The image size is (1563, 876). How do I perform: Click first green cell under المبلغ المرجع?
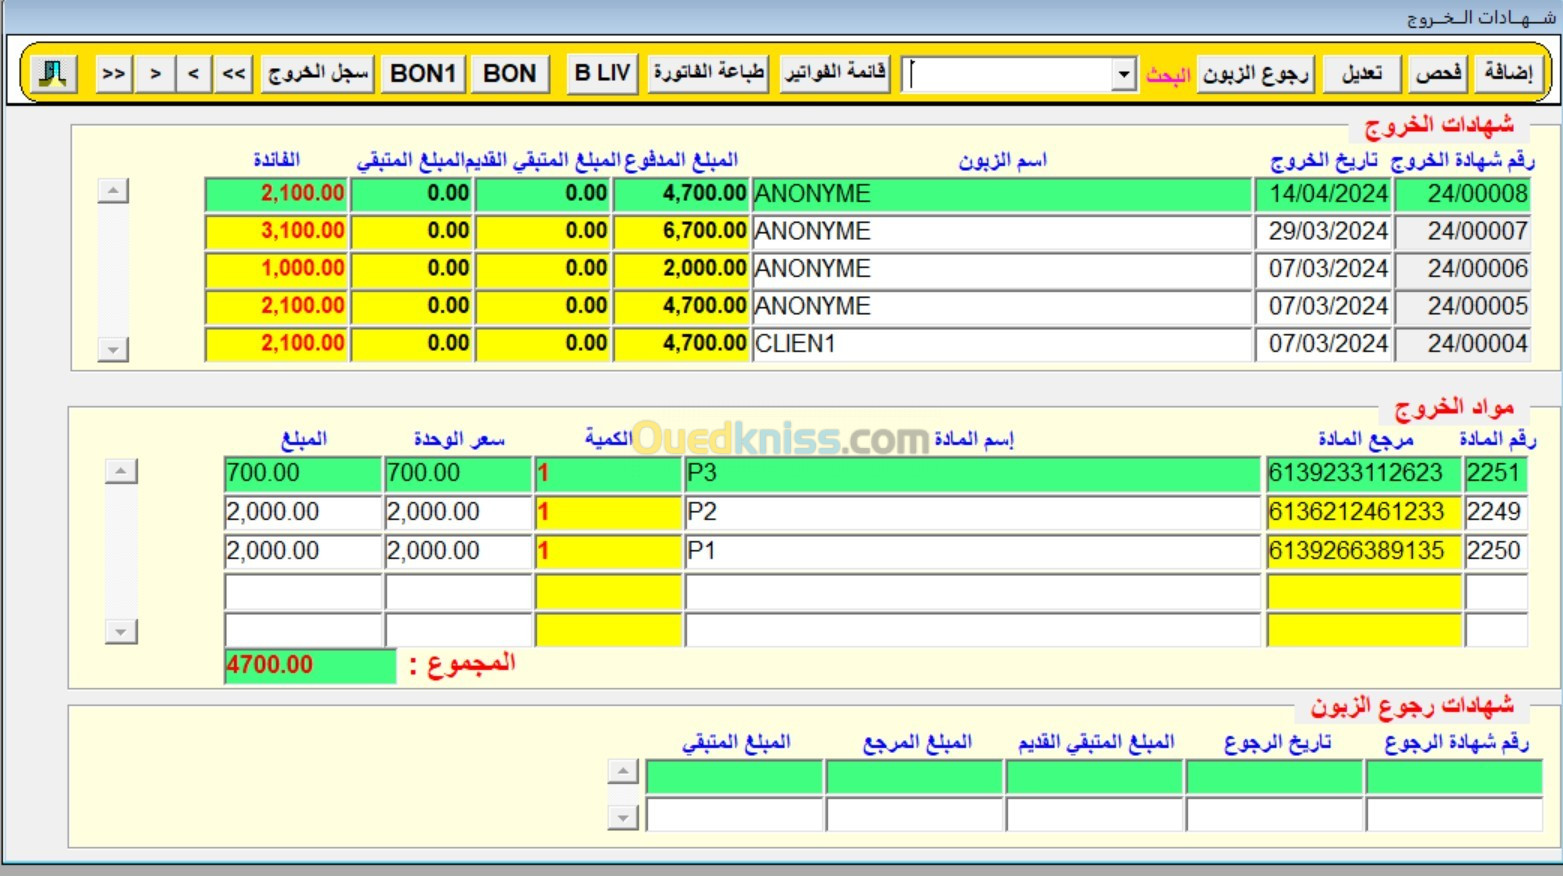click(914, 776)
